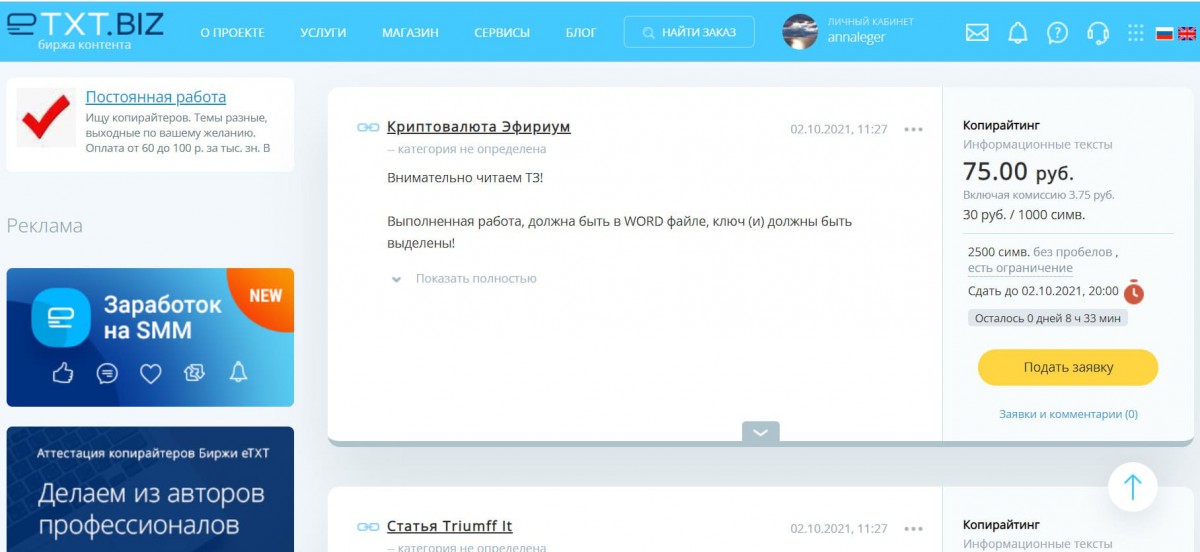Click Осталось 0 дней 8 ч 33 мин badge
Image resolution: width=1200 pixels, height=552 pixels.
coord(1048,318)
